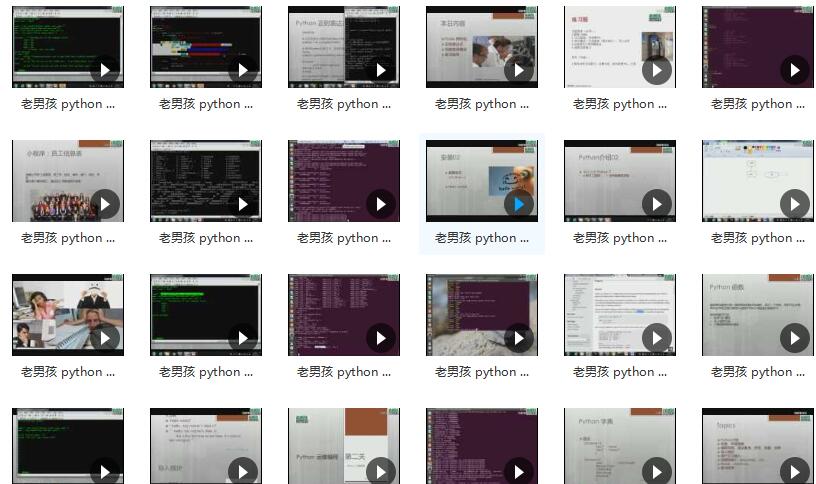The image size is (816, 484).
Task: Play the Paint flowchart diagram video
Action: pyautogui.click(x=795, y=204)
